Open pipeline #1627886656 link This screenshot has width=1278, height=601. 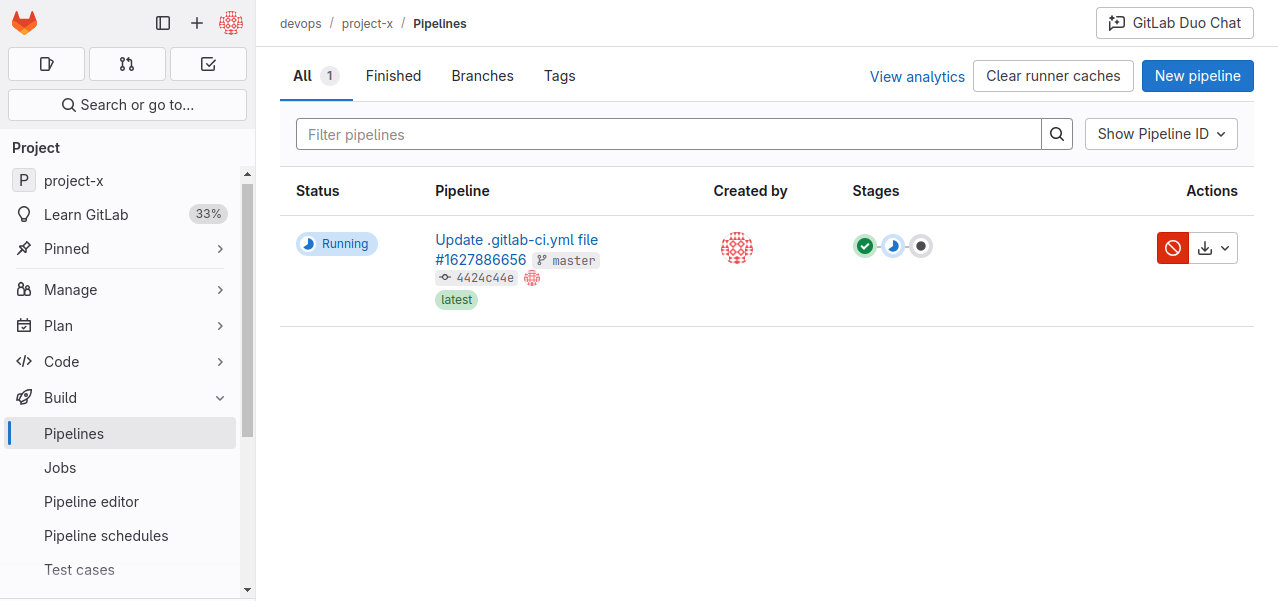[x=481, y=260]
